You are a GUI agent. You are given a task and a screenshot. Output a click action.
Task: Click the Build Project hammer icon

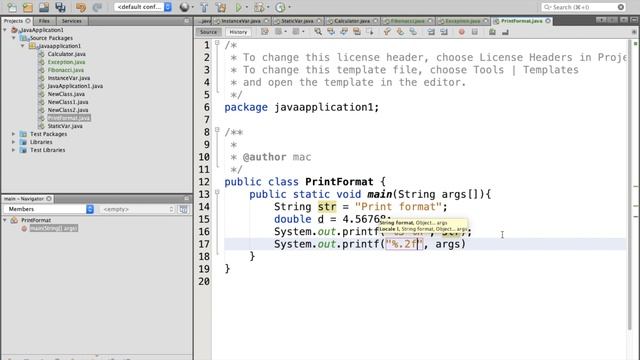[x=204, y=7]
